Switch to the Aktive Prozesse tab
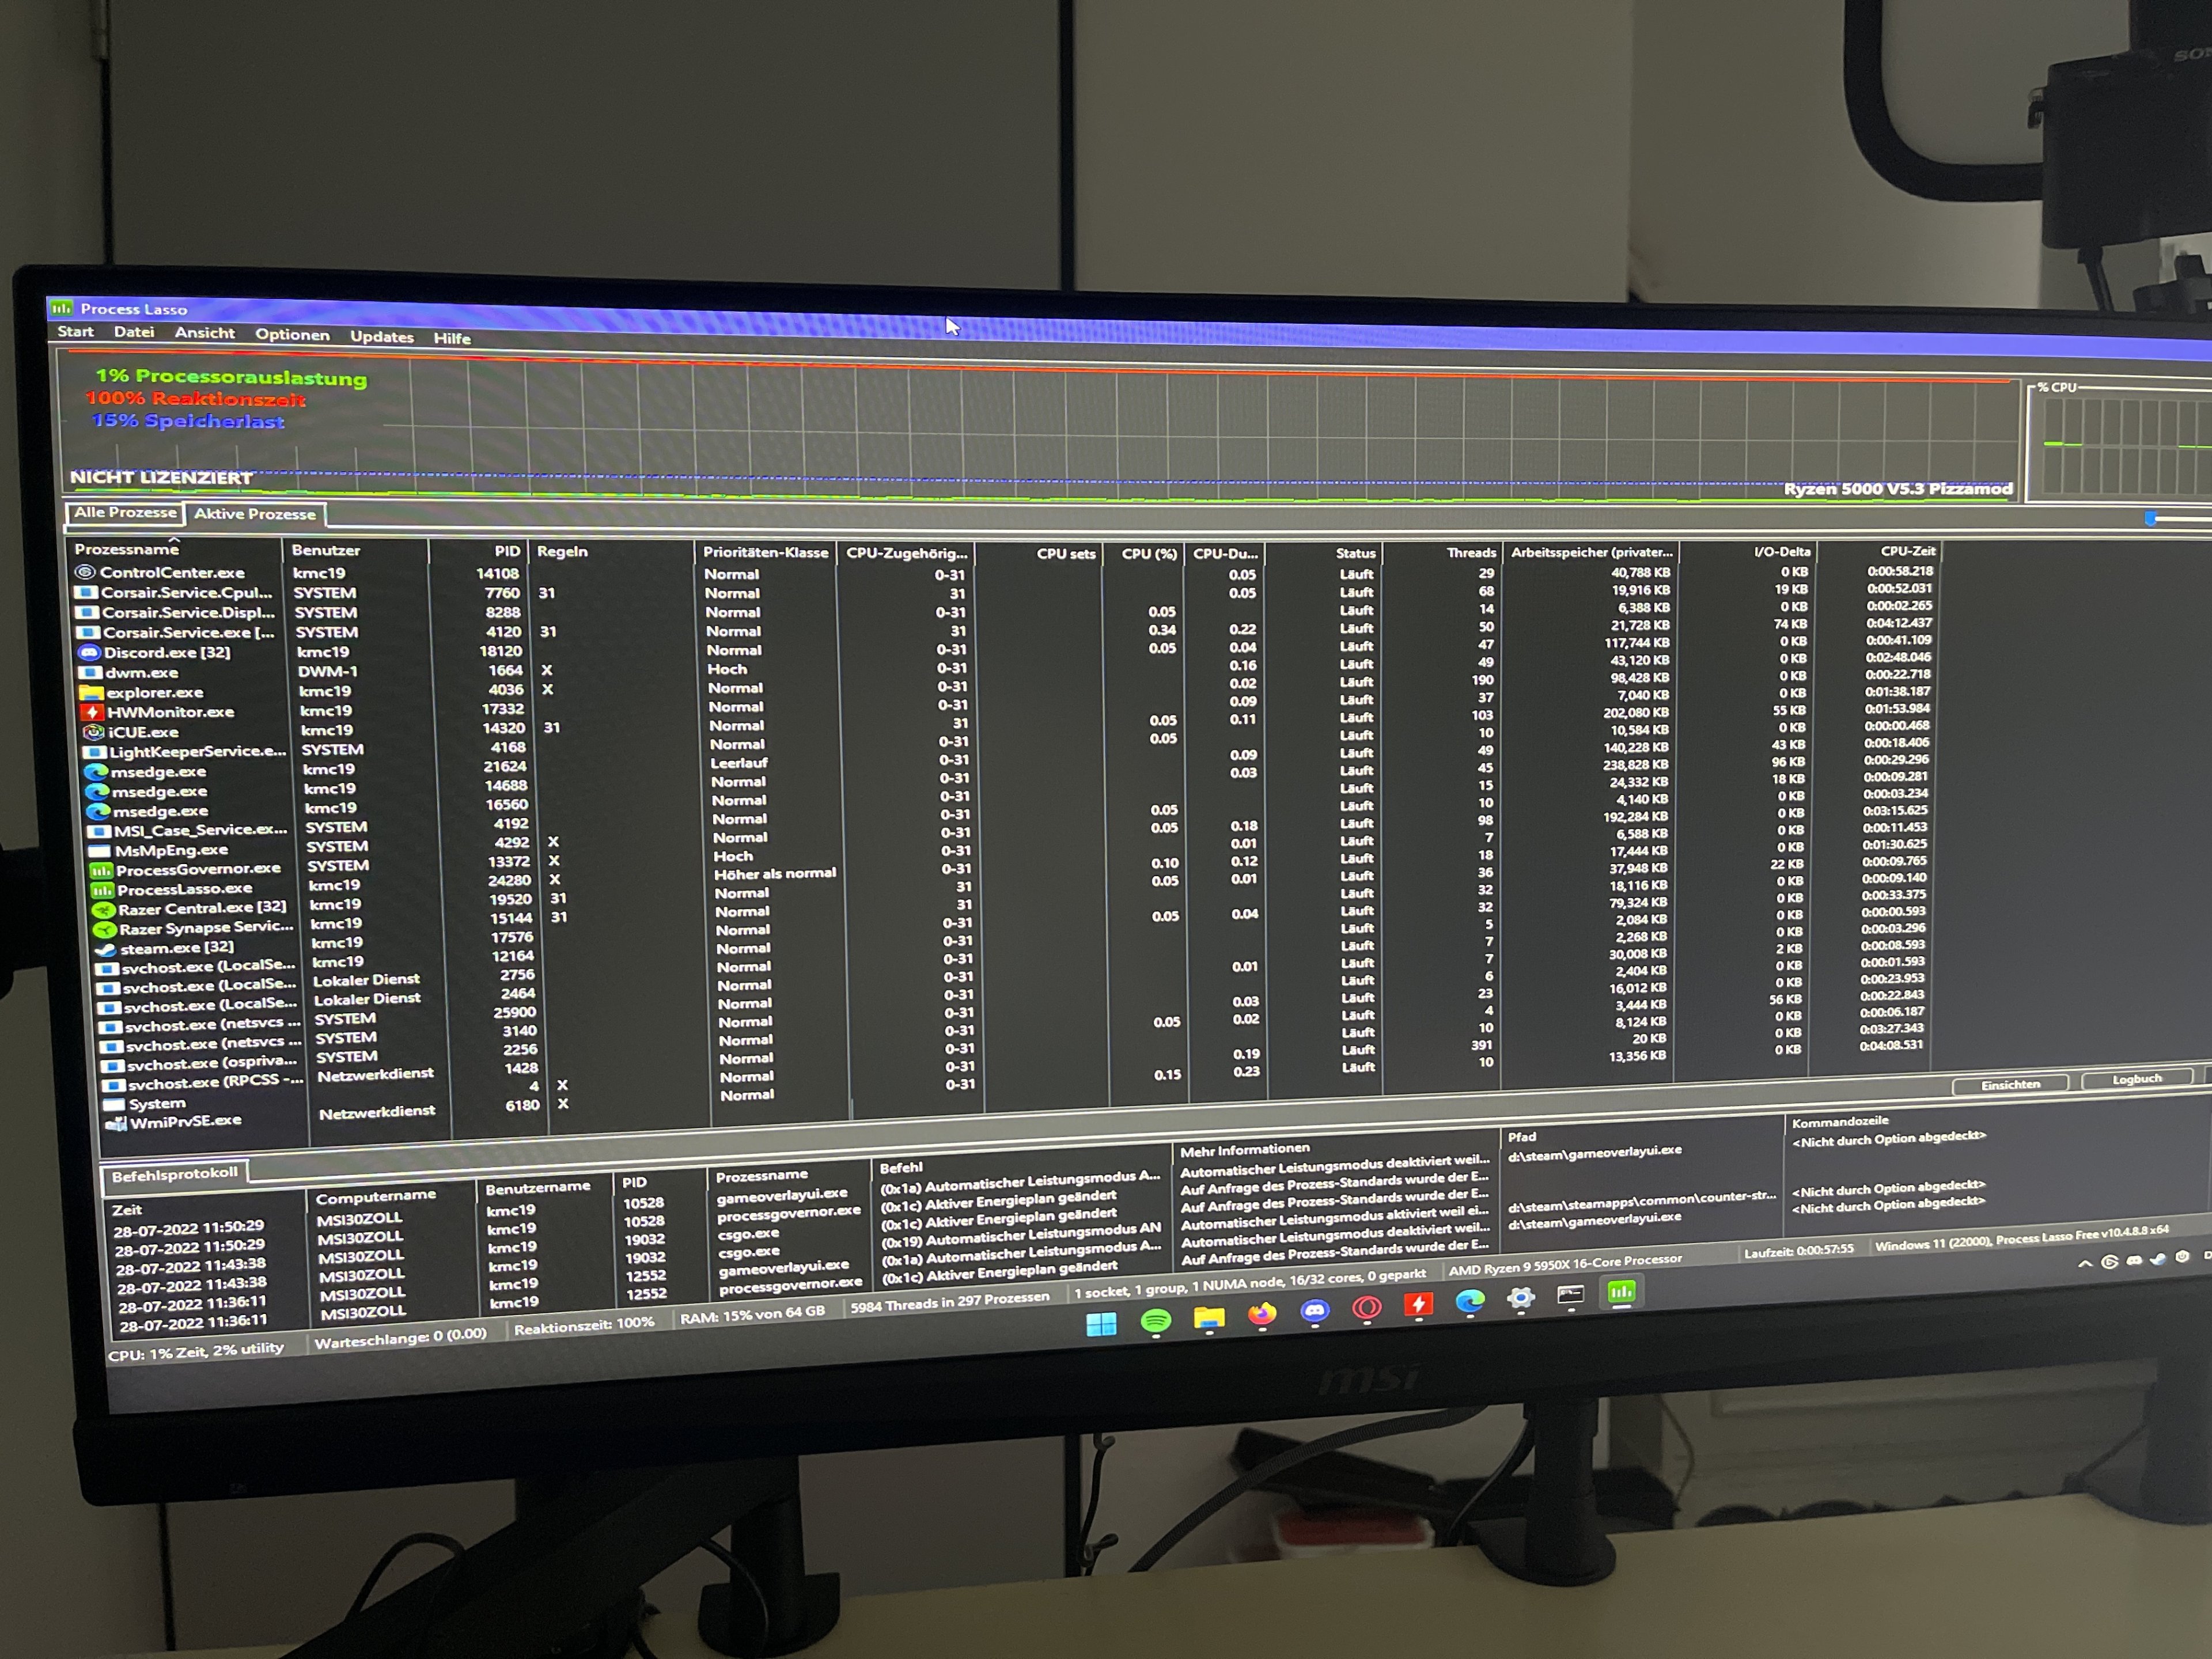The width and height of the screenshot is (2212, 1659). 255,514
